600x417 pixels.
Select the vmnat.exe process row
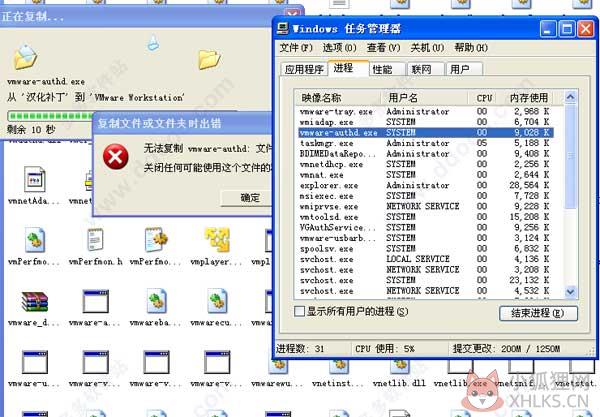[x=426, y=175]
